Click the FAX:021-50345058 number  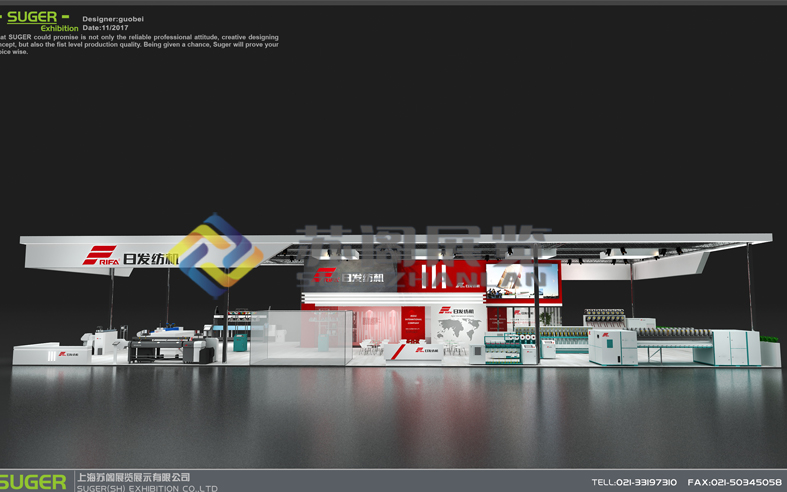click(734, 482)
